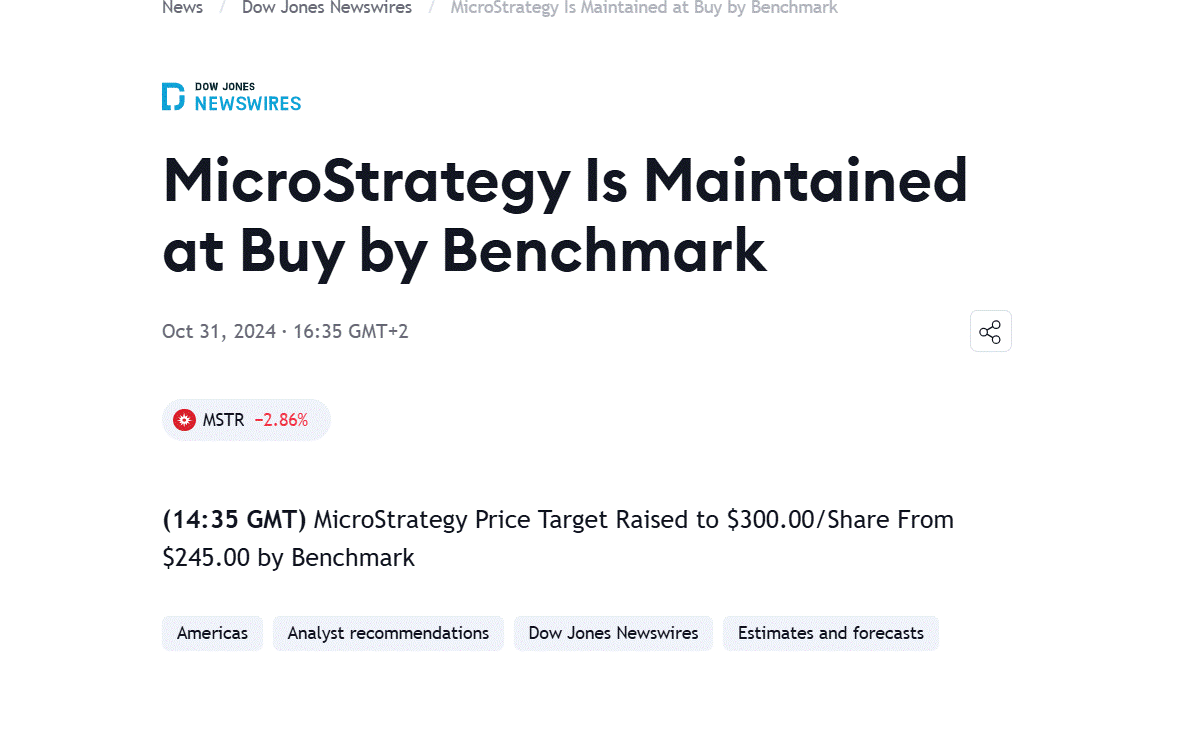
Task: Click the bold (14:35 GMT) timestamp
Action: (234, 520)
